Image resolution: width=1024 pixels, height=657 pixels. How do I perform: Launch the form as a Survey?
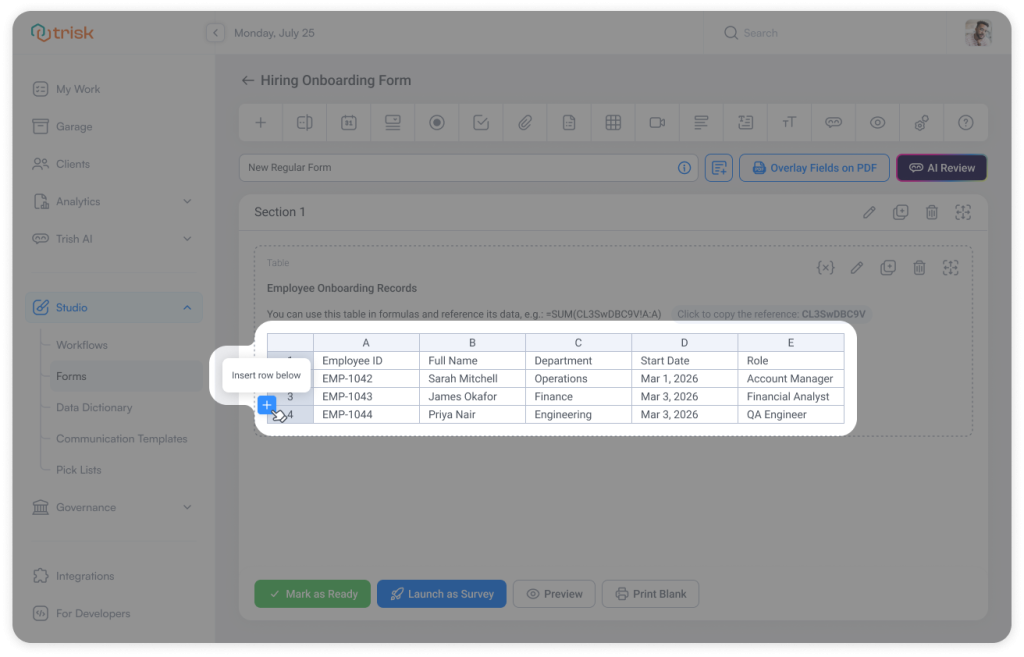point(441,593)
